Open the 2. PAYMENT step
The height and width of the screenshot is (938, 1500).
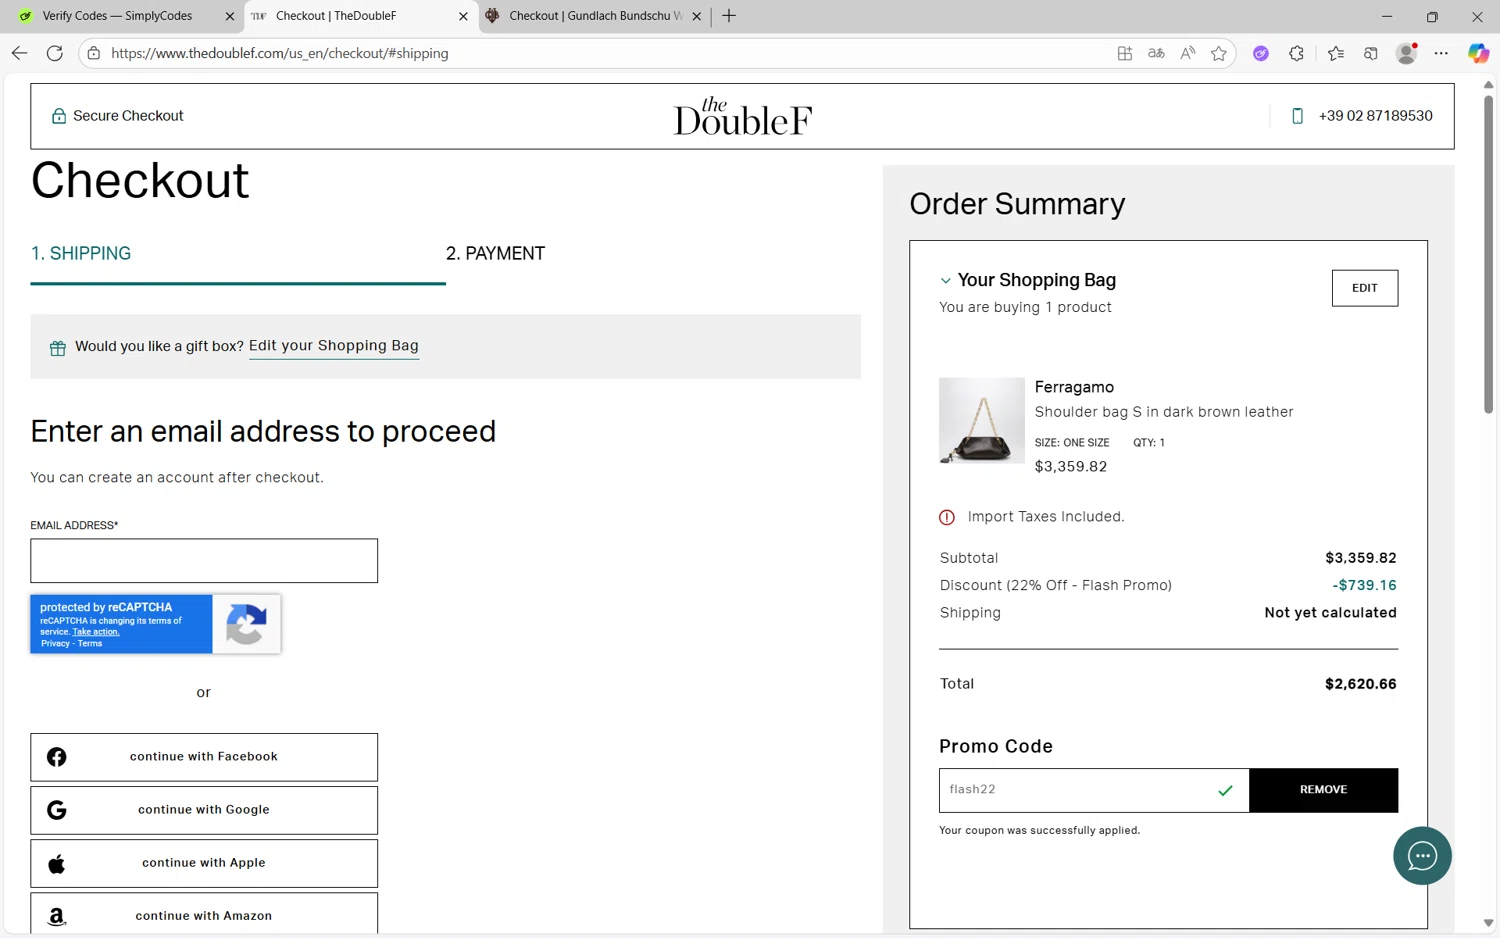tap(495, 254)
